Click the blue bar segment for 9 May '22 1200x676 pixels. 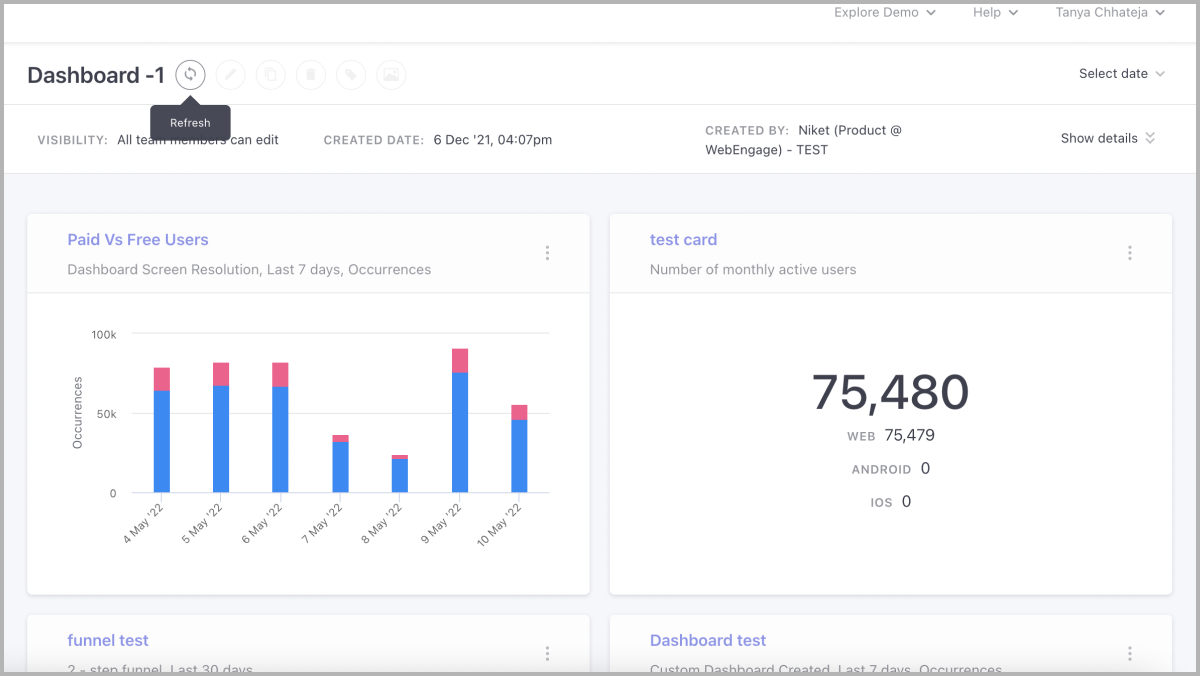(460, 432)
